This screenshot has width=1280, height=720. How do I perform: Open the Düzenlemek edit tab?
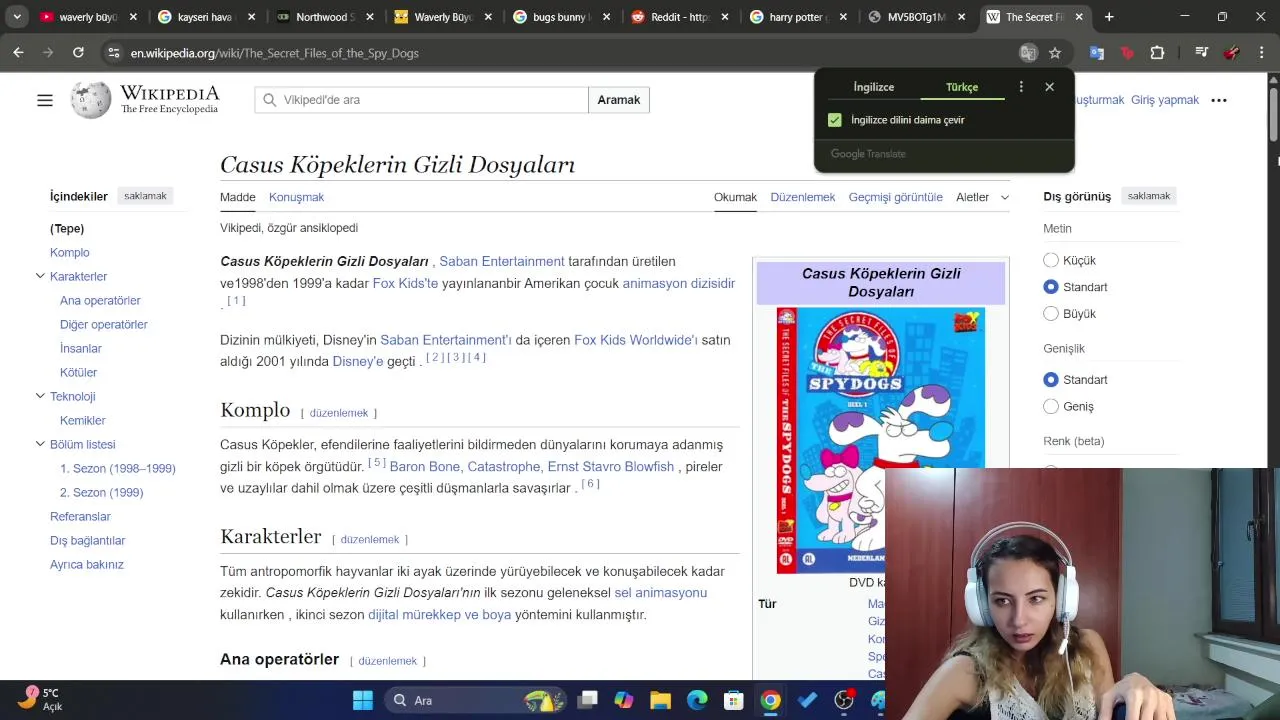[803, 197]
